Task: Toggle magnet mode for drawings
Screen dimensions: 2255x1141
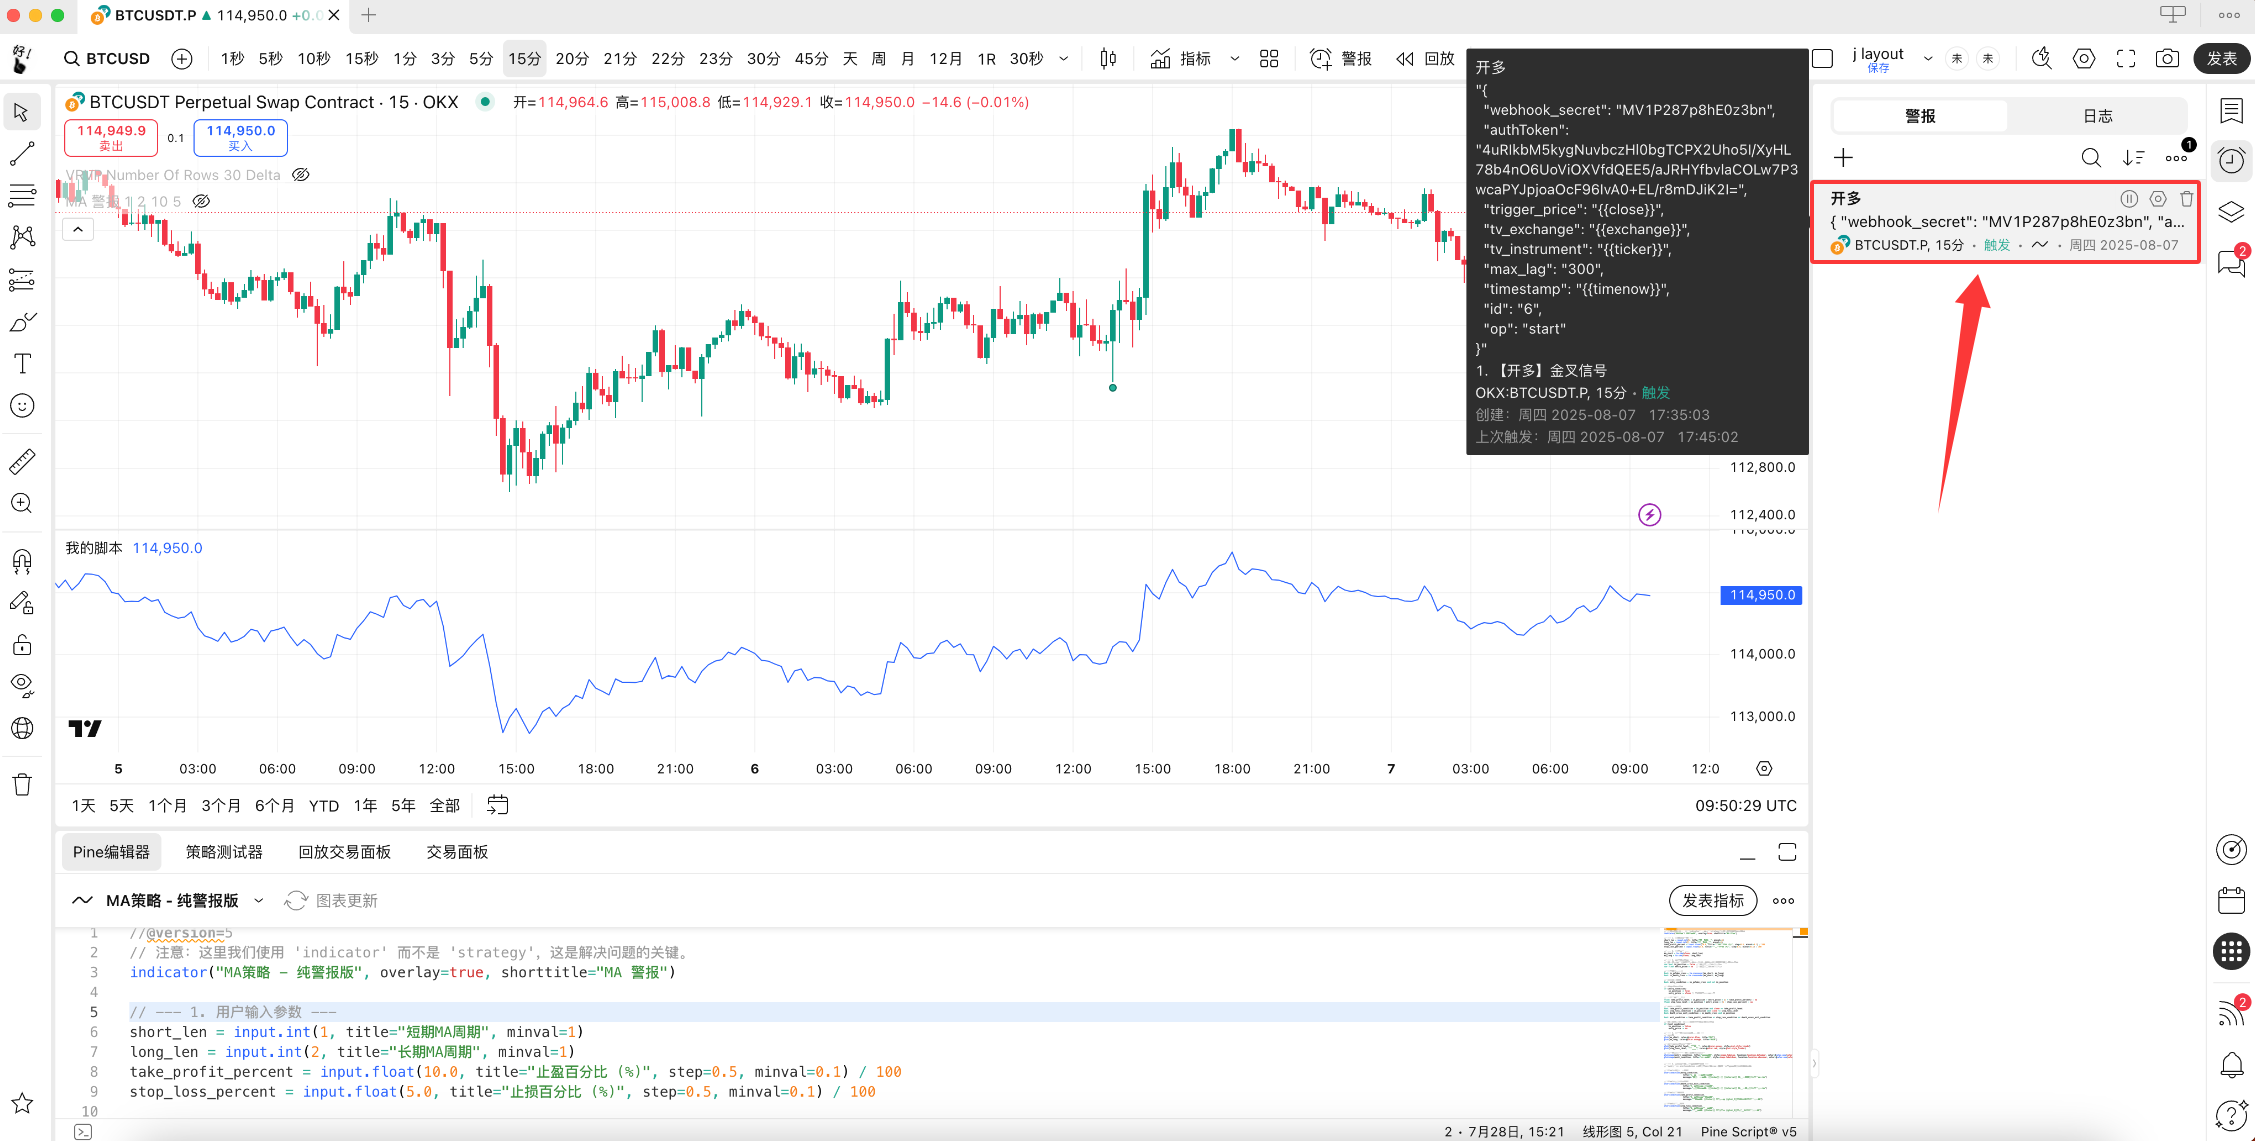Action: [x=21, y=560]
